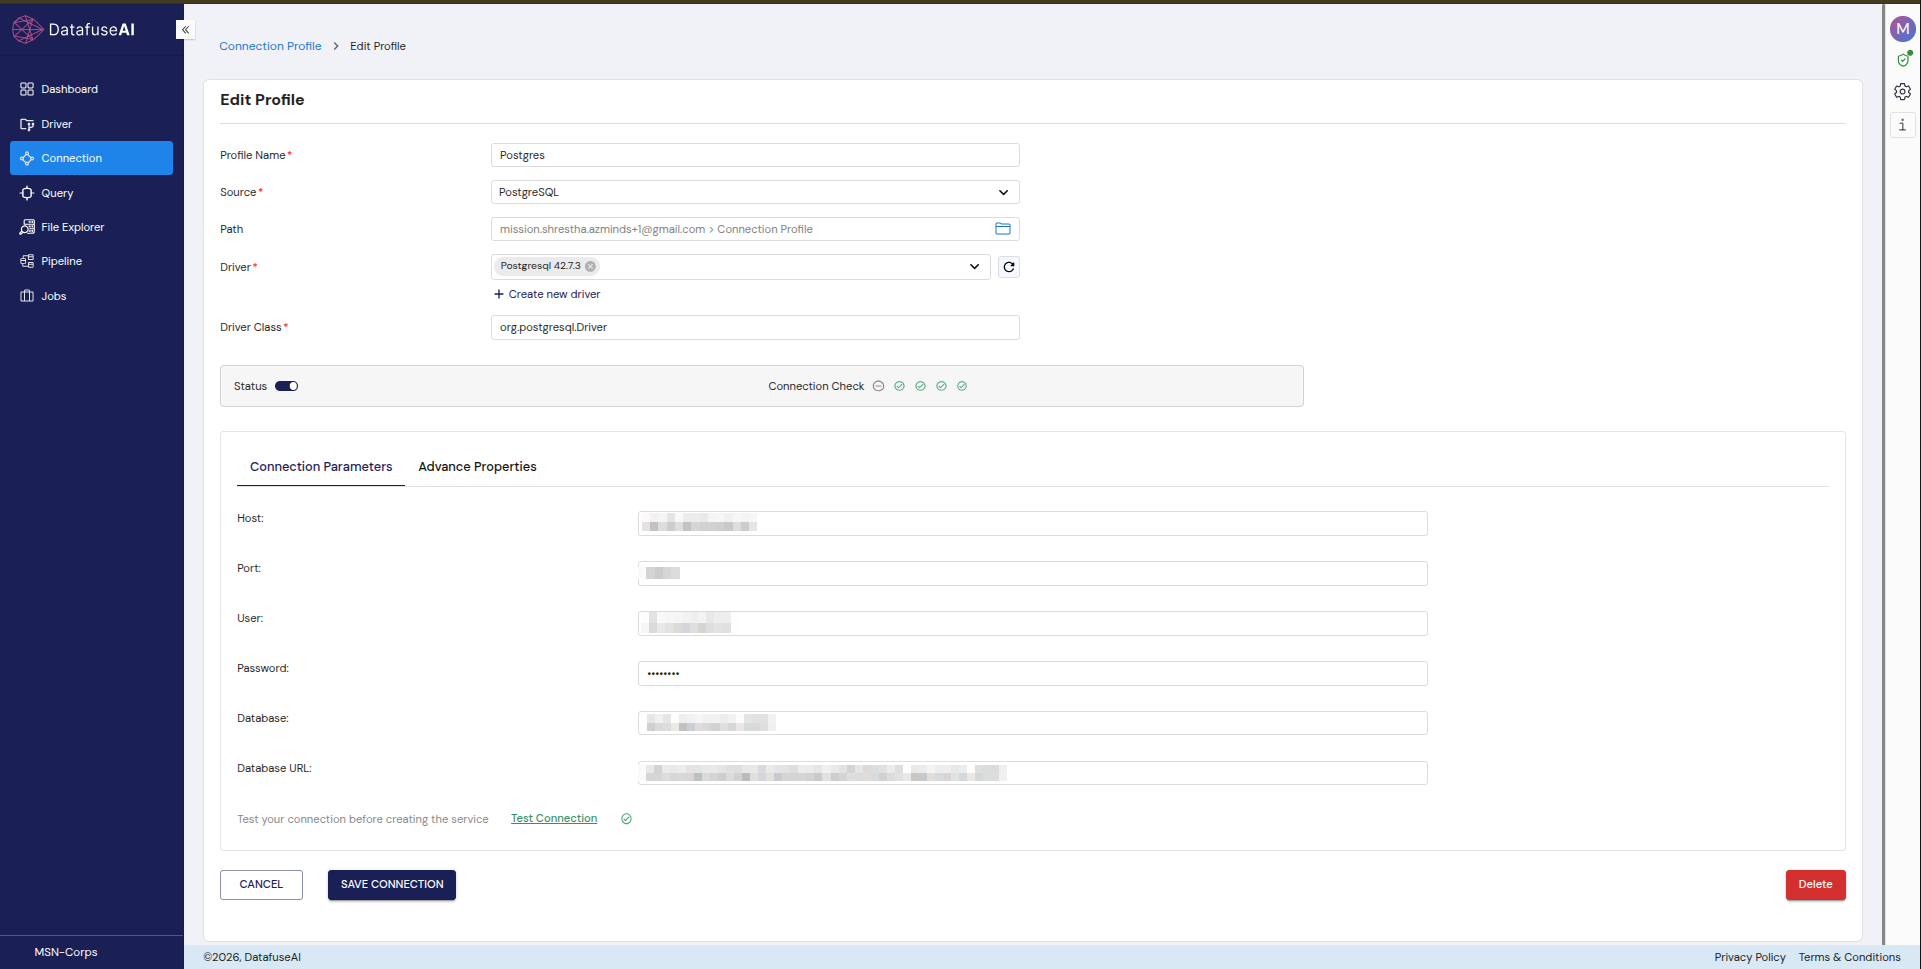Screen dimensions: 1921x969
Task: Collapse the sidebar with double-chevron icon
Action: point(185,30)
